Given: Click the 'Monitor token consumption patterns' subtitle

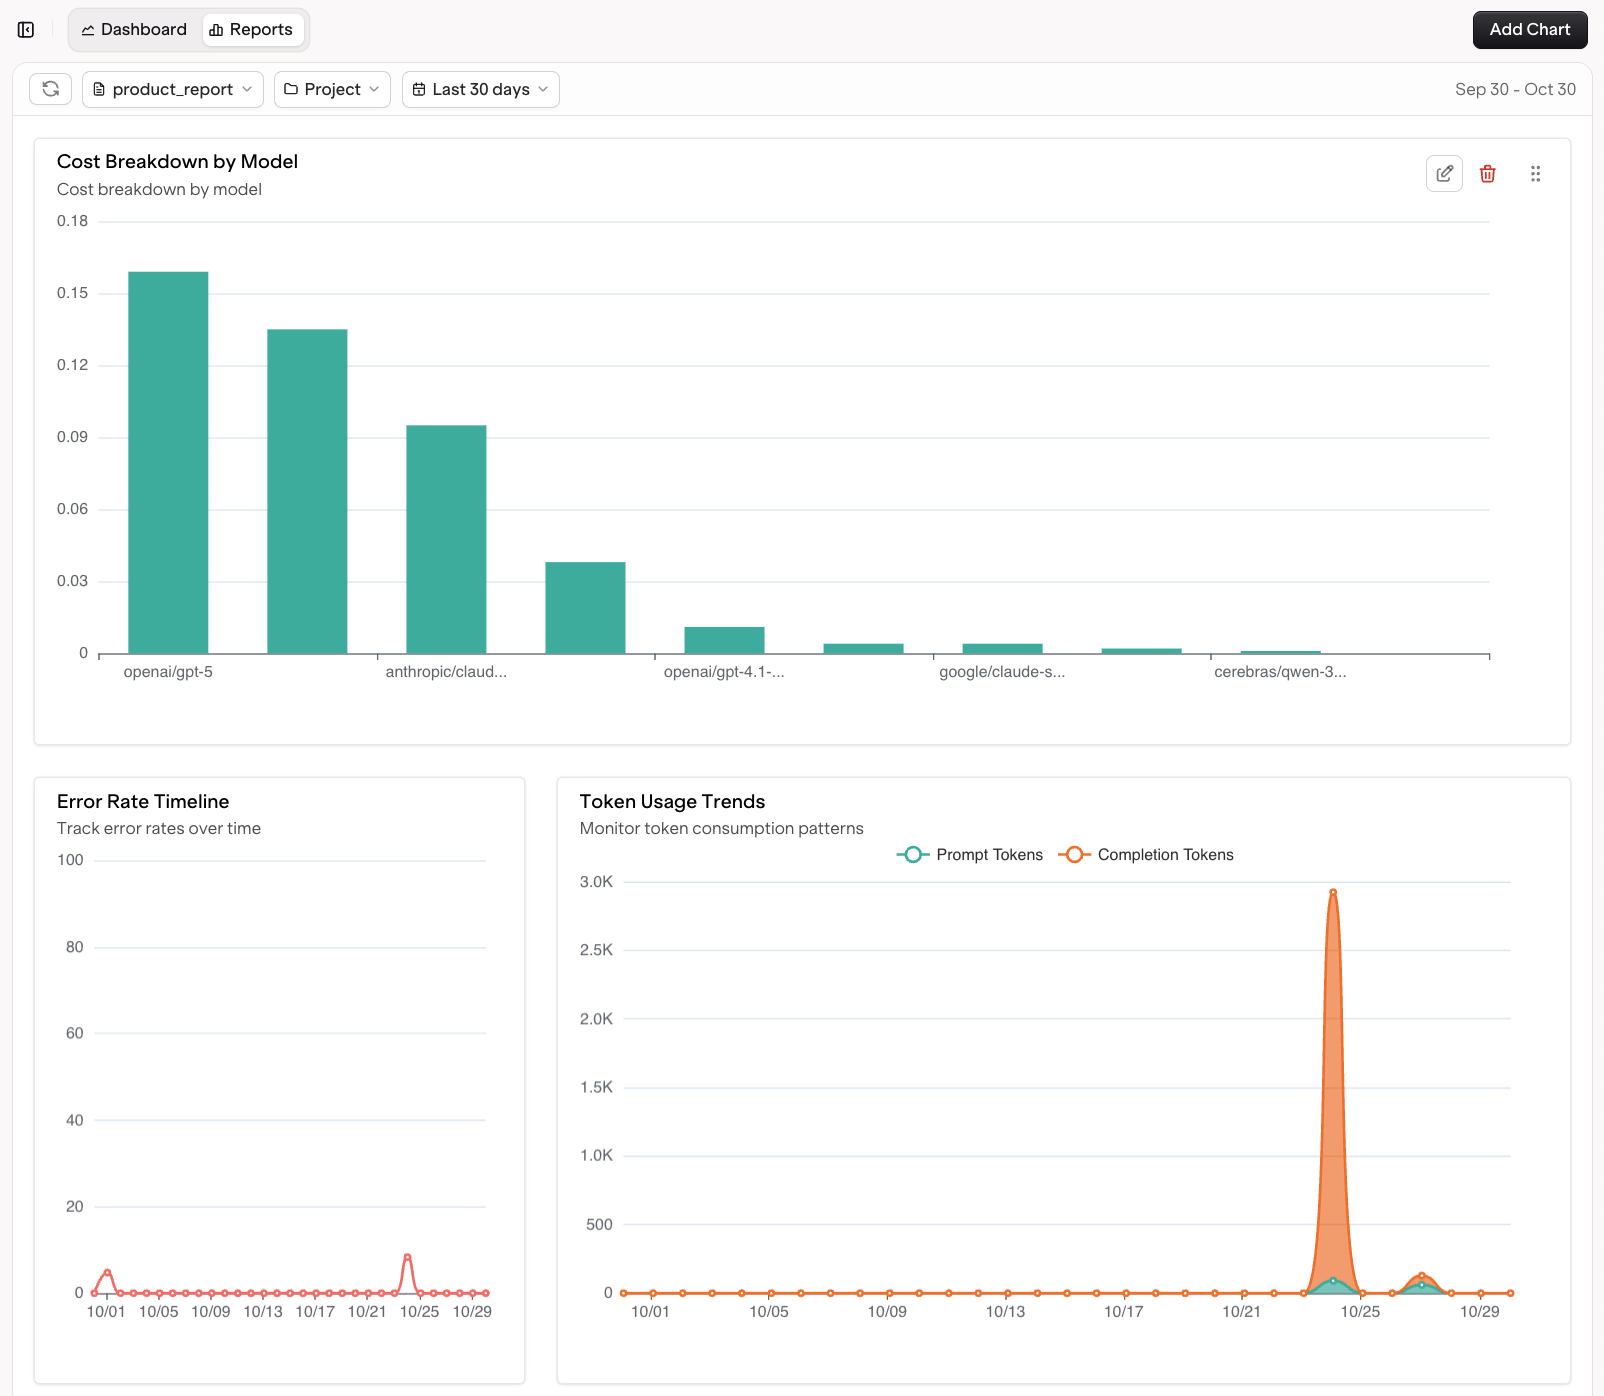Looking at the screenshot, I should pyautogui.click(x=721, y=829).
